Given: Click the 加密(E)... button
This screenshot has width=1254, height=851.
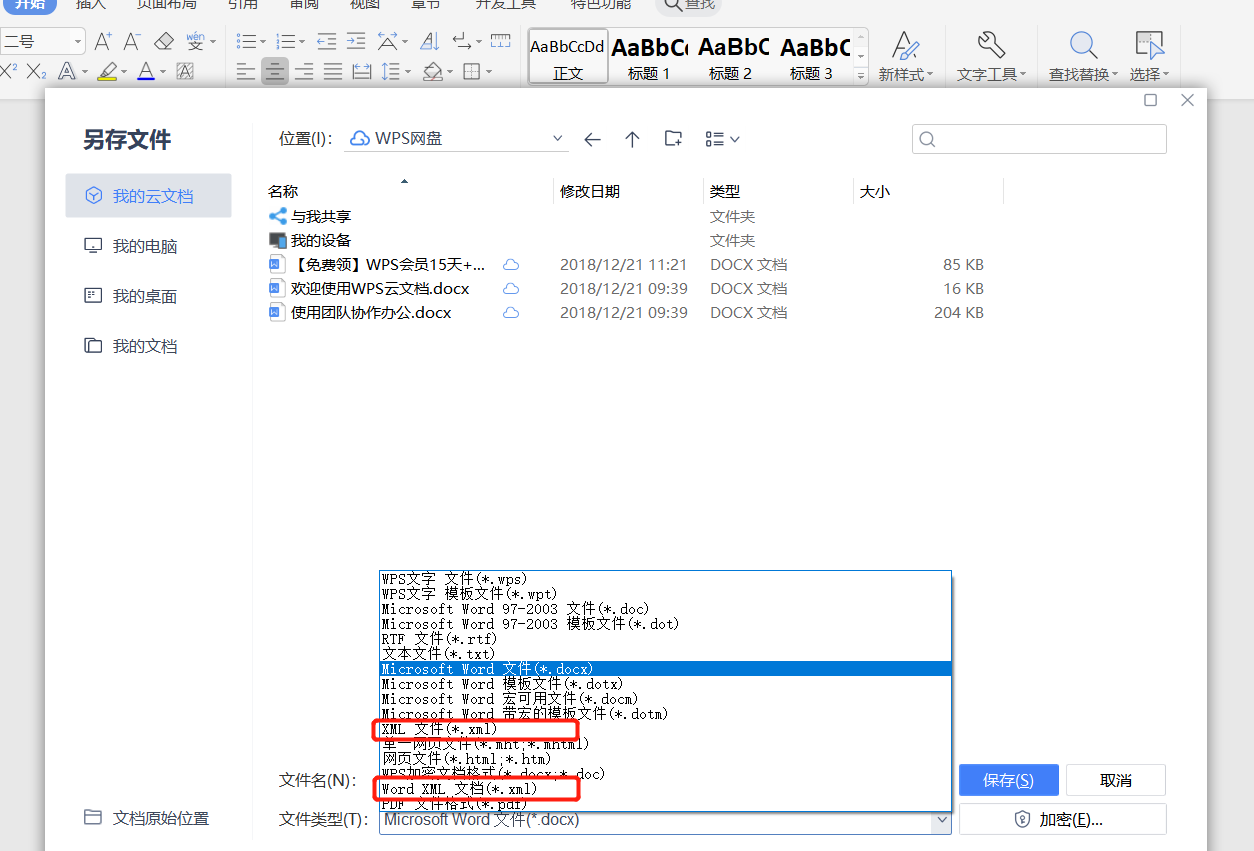Looking at the screenshot, I should (1062, 819).
